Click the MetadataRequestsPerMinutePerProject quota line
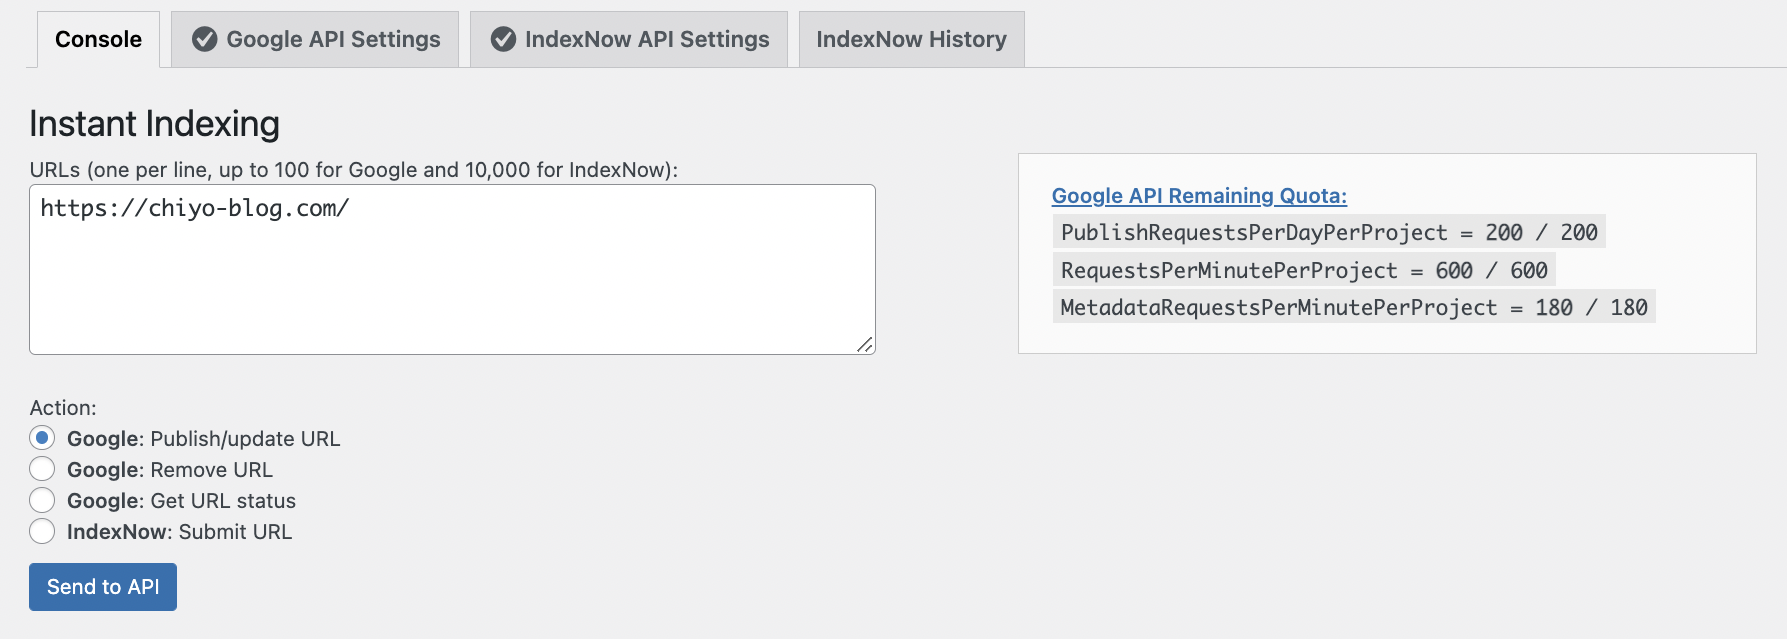Screen dimensions: 1787x639 point(1353,307)
